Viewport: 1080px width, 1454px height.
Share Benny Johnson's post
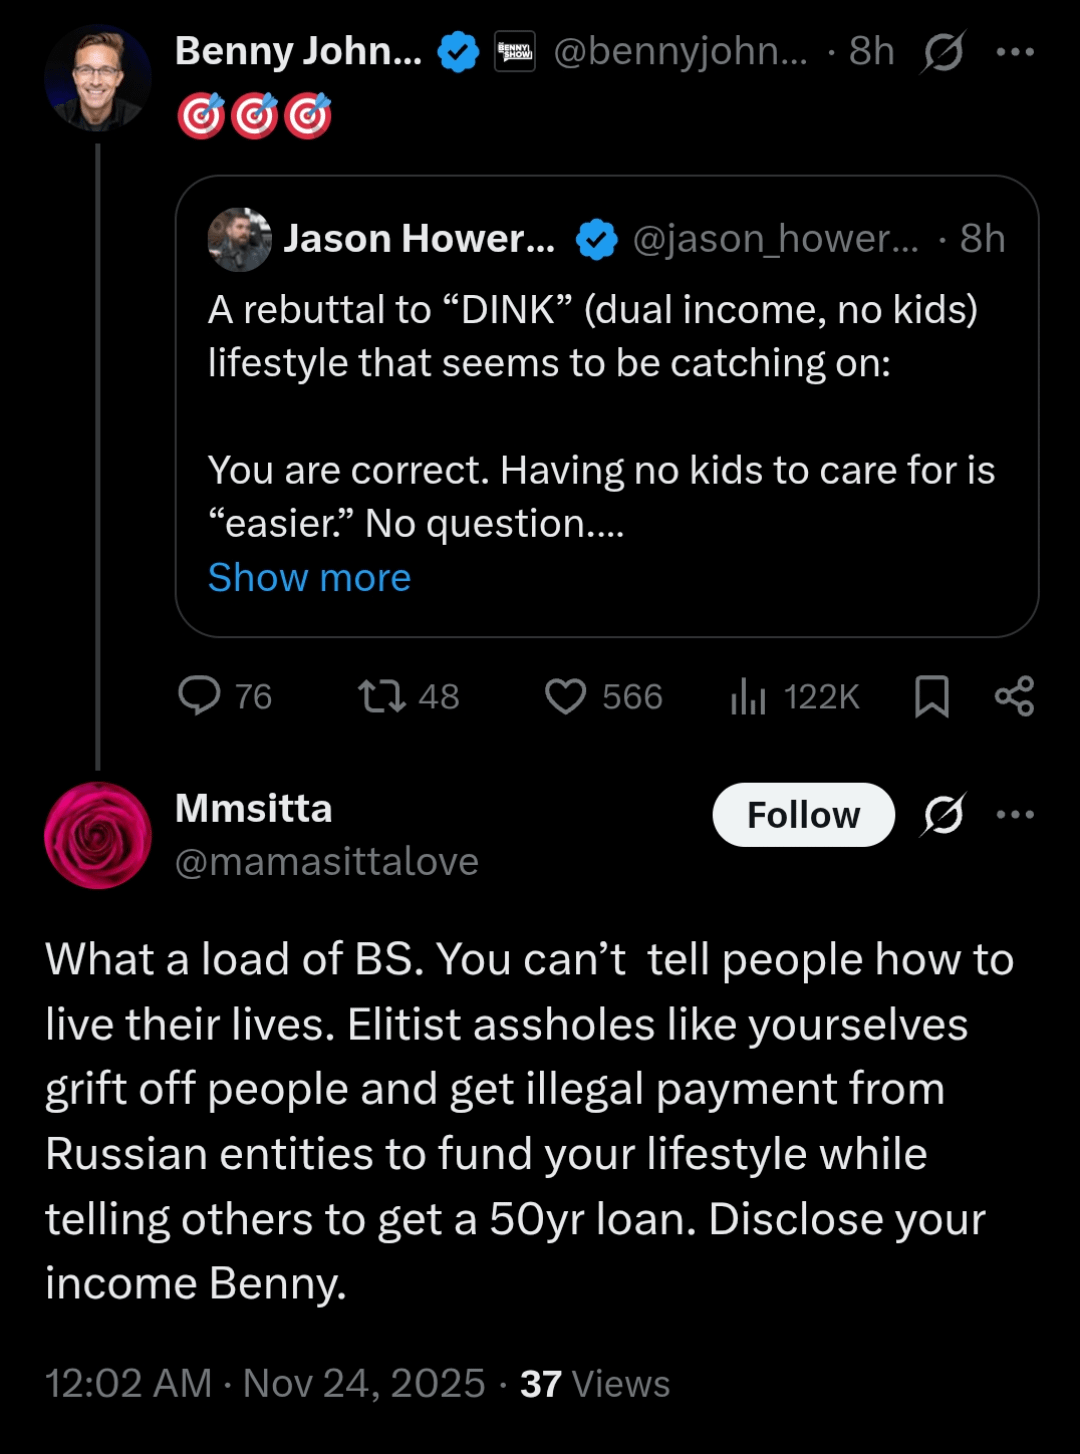coord(1014,696)
